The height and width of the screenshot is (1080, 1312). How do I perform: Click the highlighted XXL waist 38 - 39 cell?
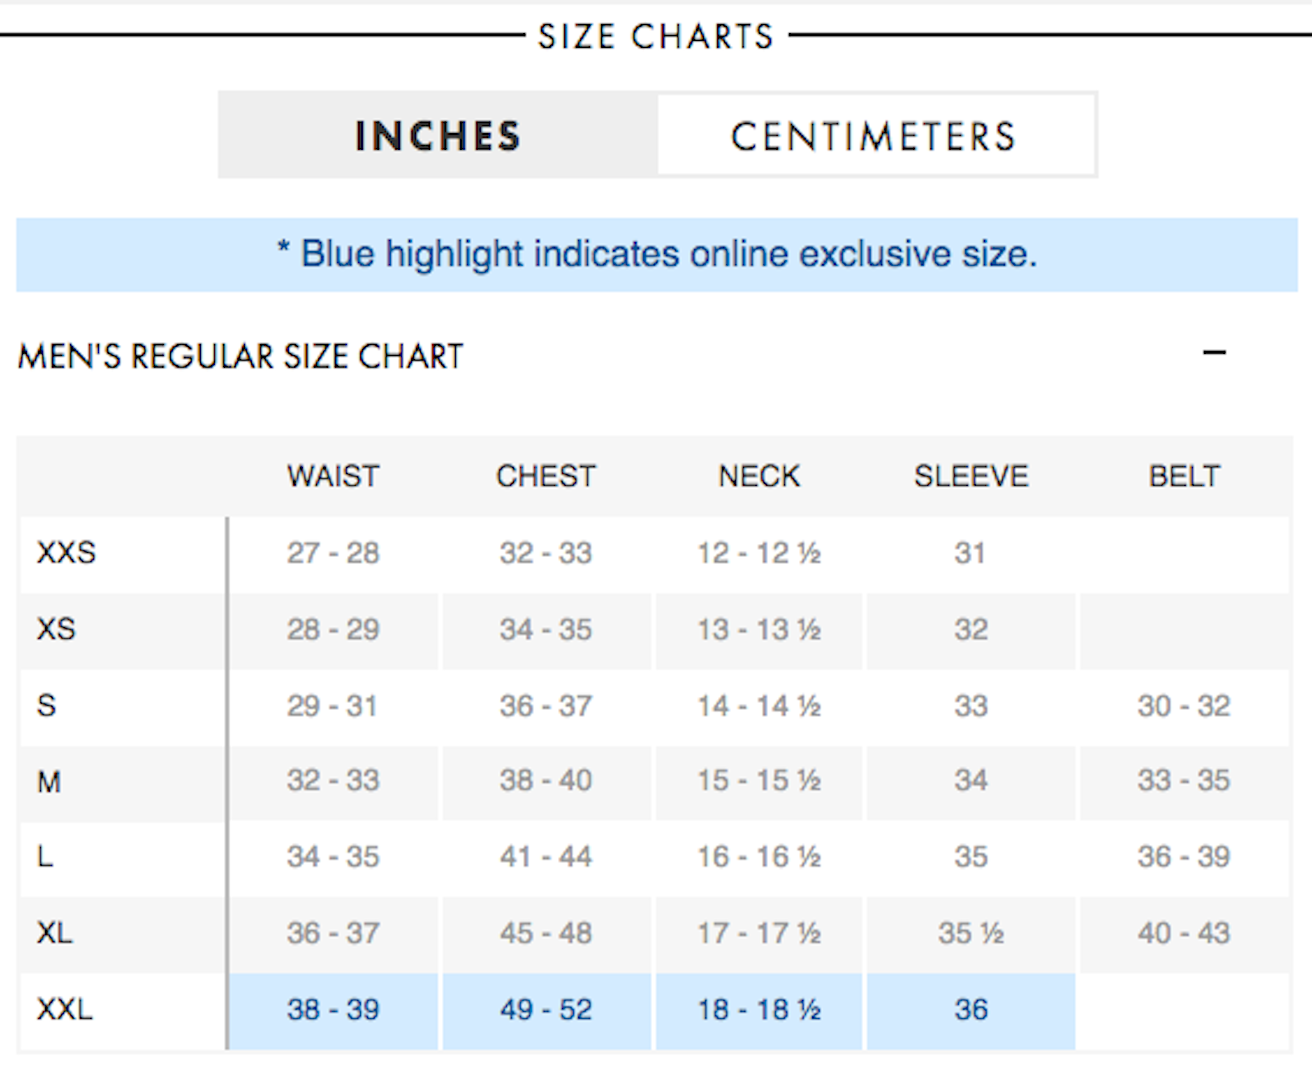333,1011
